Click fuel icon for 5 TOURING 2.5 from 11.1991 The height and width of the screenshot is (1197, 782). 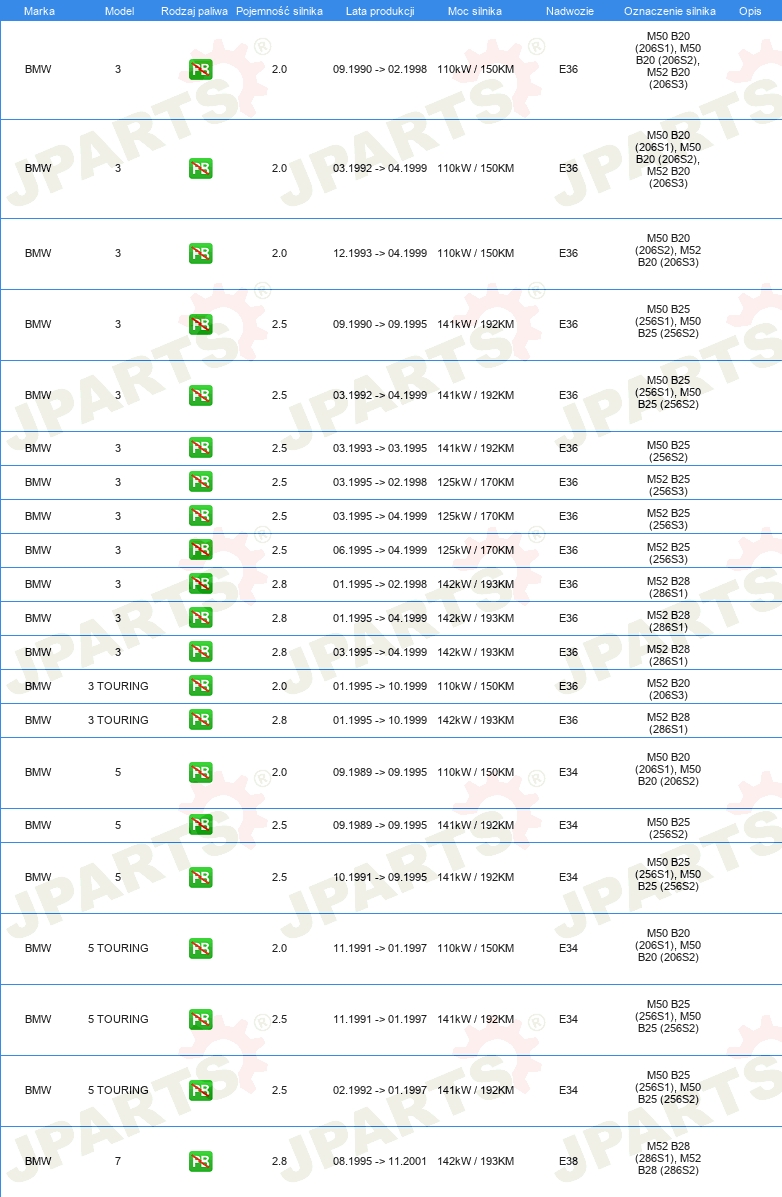[201, 1020]
